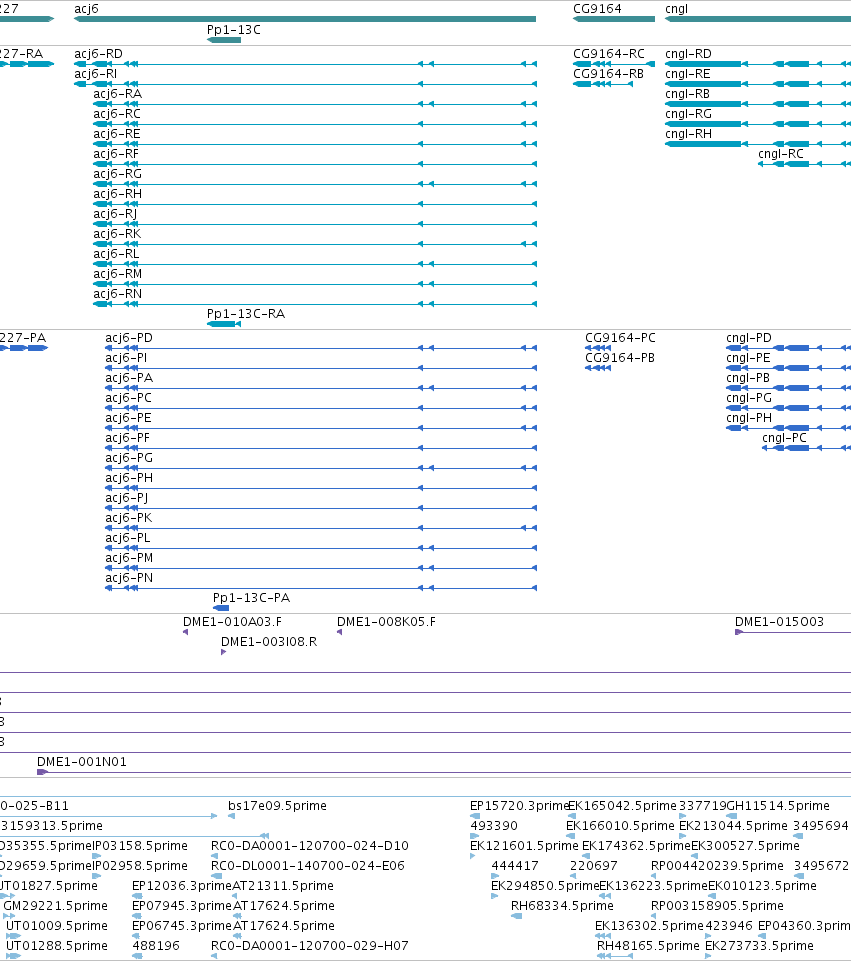Select transcript acj6-RM label
Viewport: 851px width, 961px height.
(118, 274)
